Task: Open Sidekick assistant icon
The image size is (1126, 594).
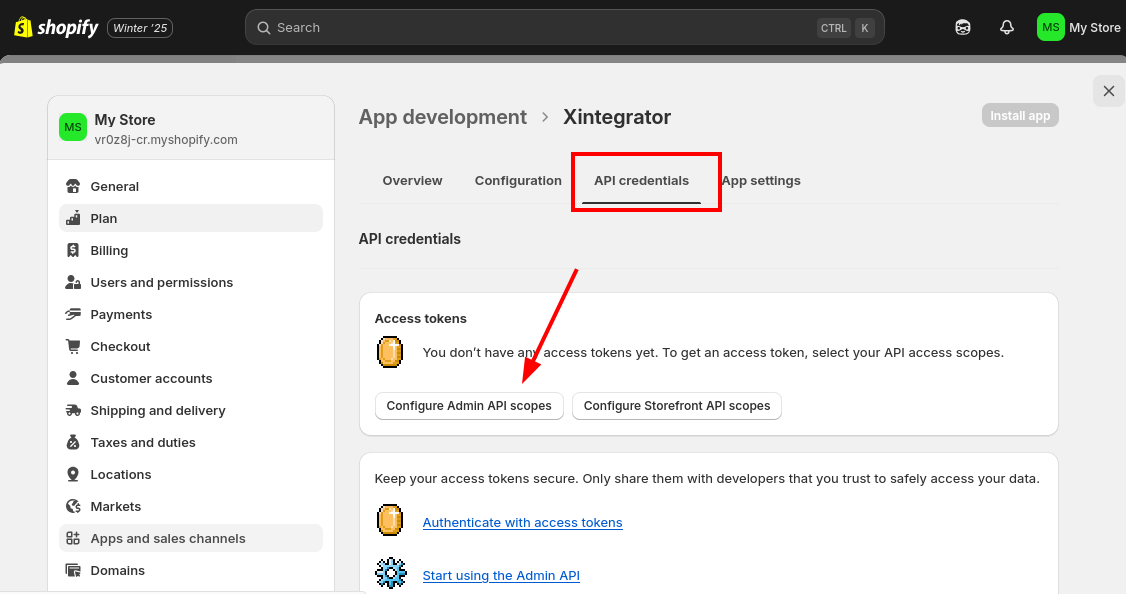Action: point(963,27)
